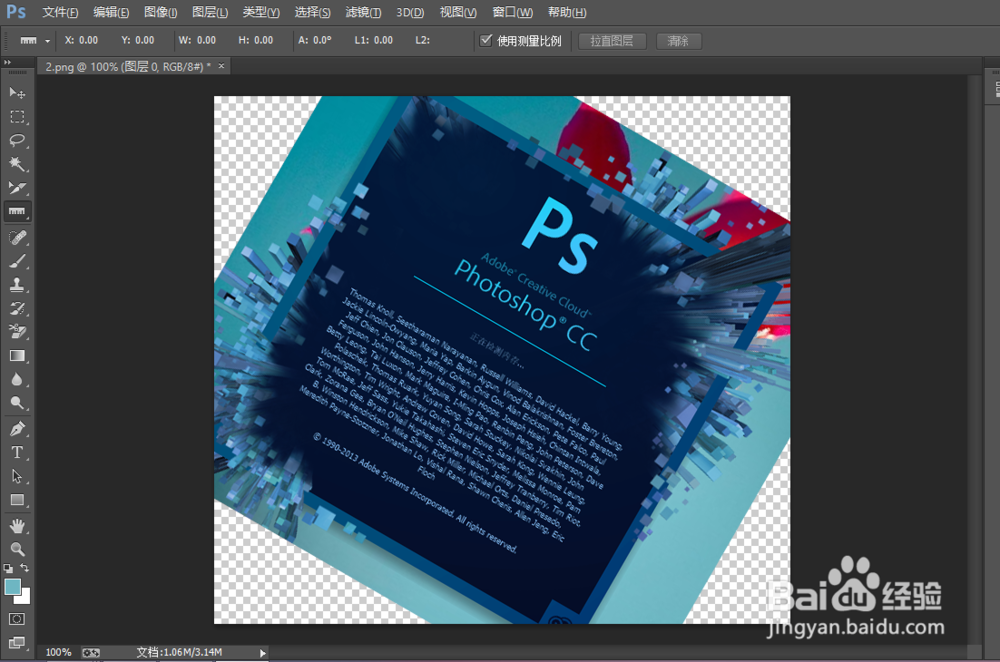The width and height of the screenshot is (1000, 662).
Task: Open the 视图(V) menu
Action: point(458,12)
